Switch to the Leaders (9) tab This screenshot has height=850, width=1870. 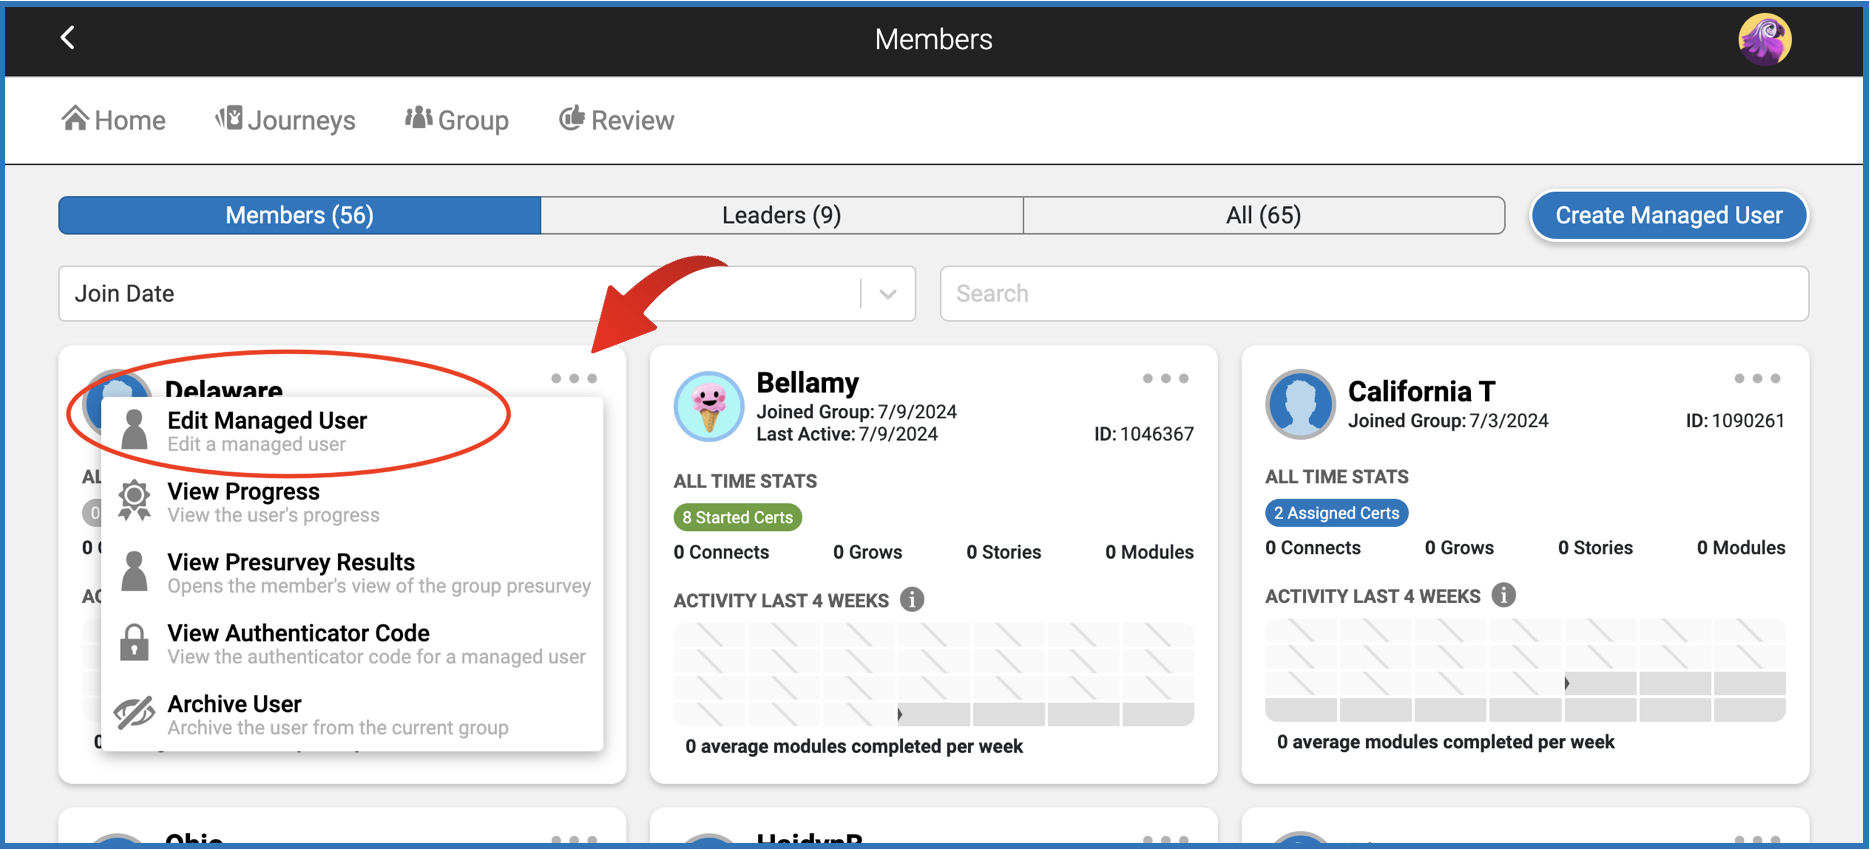[781, 215]
